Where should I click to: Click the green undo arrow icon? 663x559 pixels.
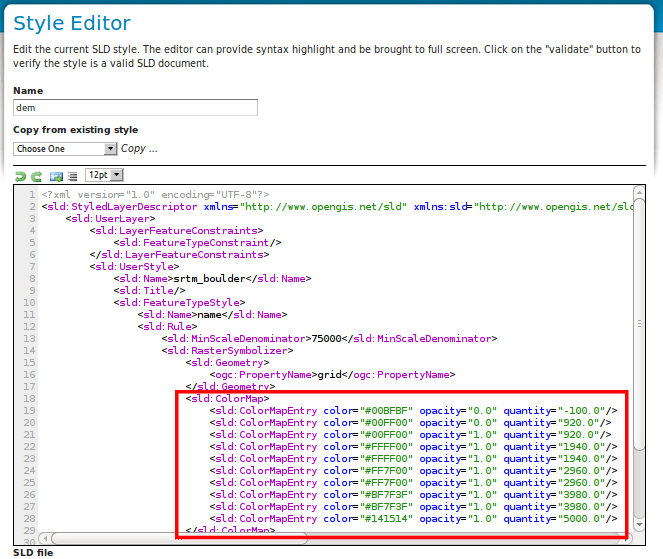[x=20, y=176]
